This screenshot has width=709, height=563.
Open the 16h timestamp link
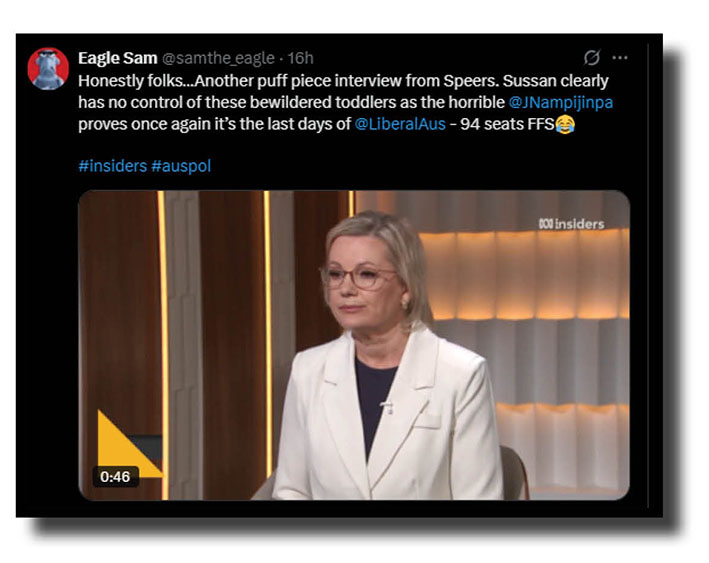(x=300, y=58)
